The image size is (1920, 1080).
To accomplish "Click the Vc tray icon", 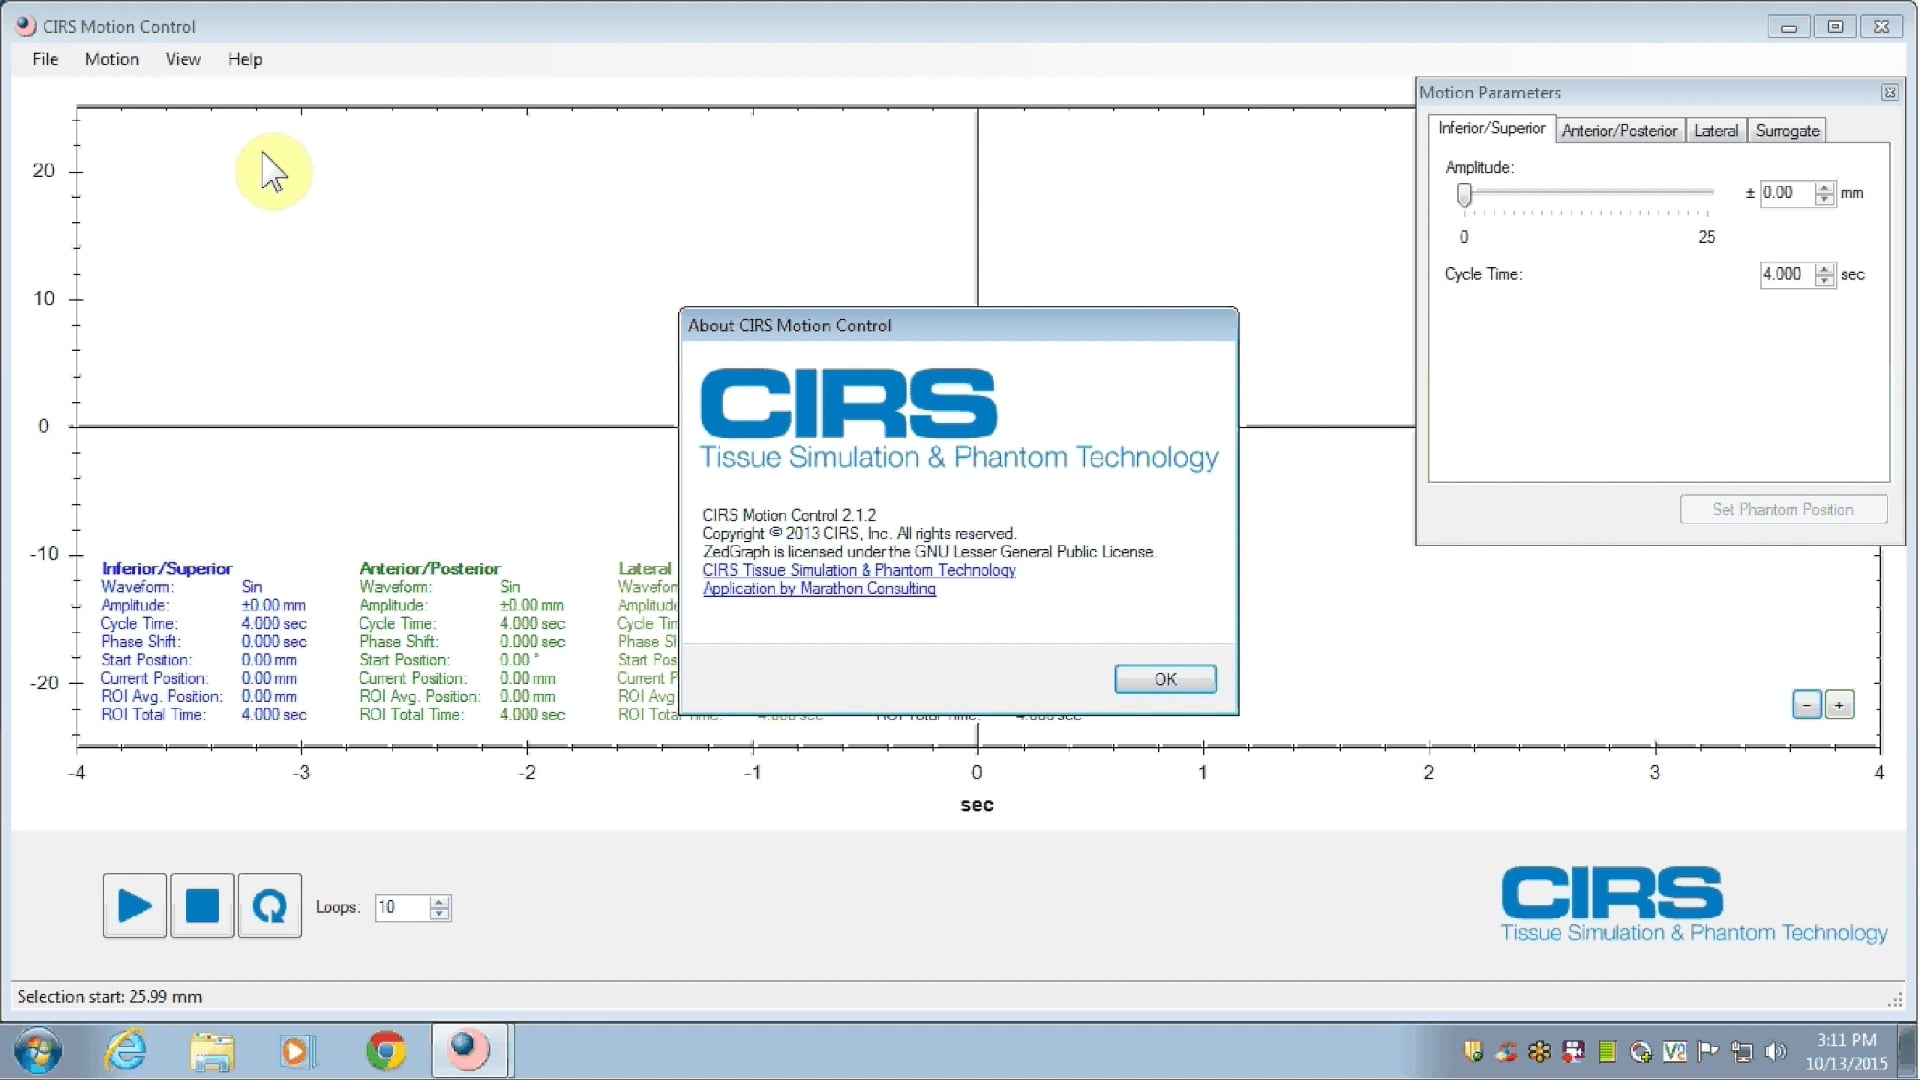I will [x=1674, y=1051].
